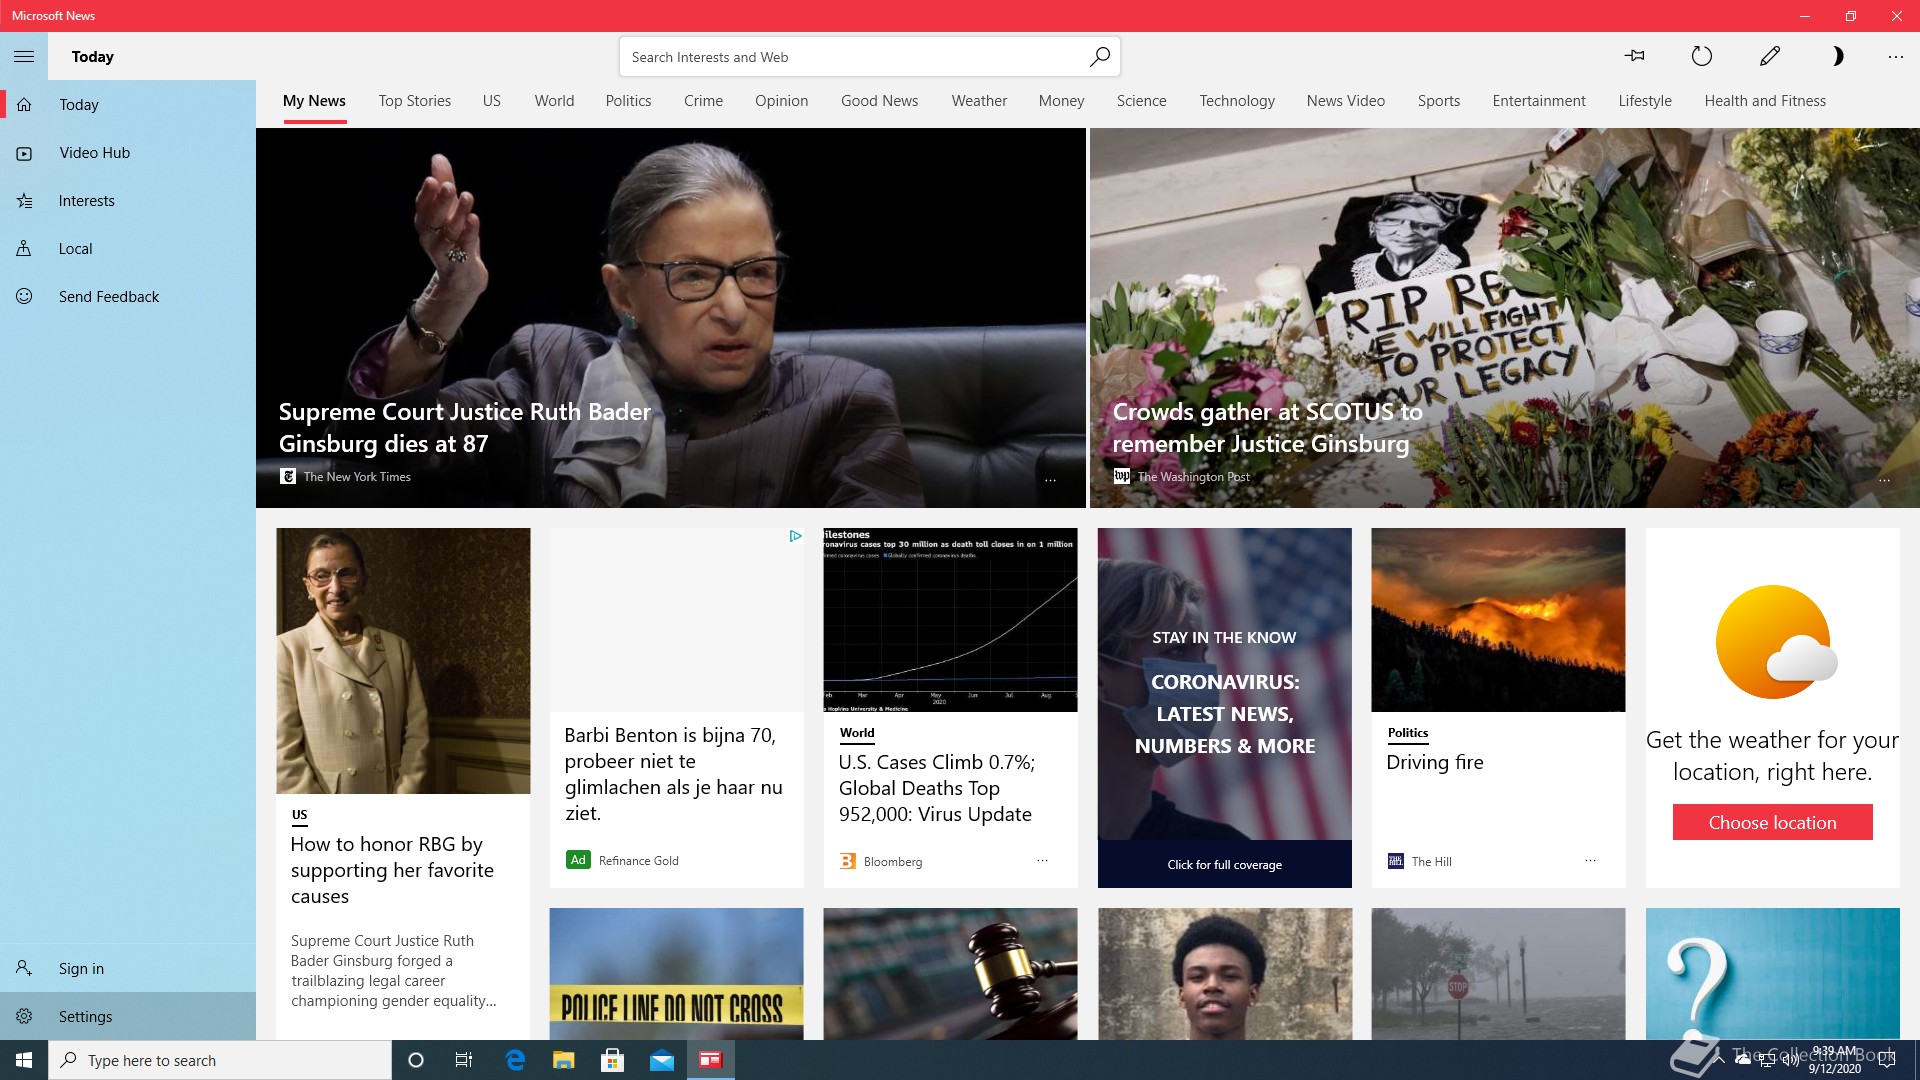The image size is (1920, 1080).
Task: Click Microsoft News taskbar icon
Action: [x=711, y=1060]
